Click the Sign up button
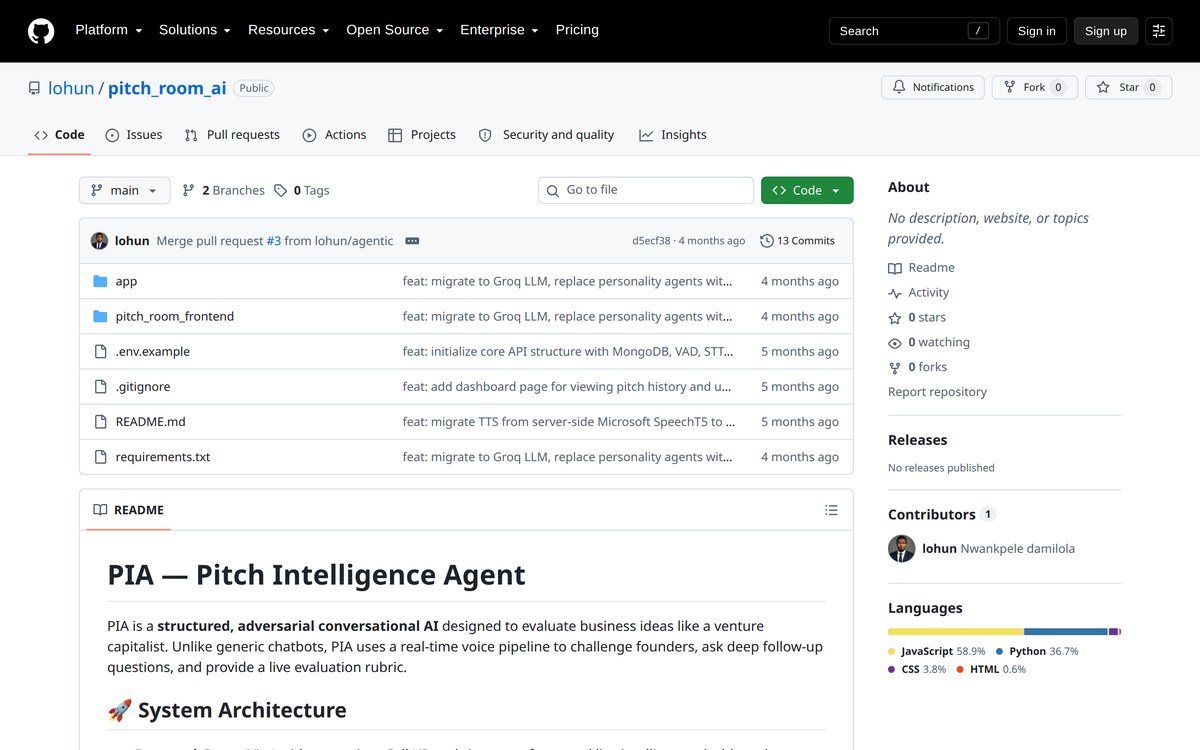This screenshot has width=1200, height=750. coord(1106,31)
